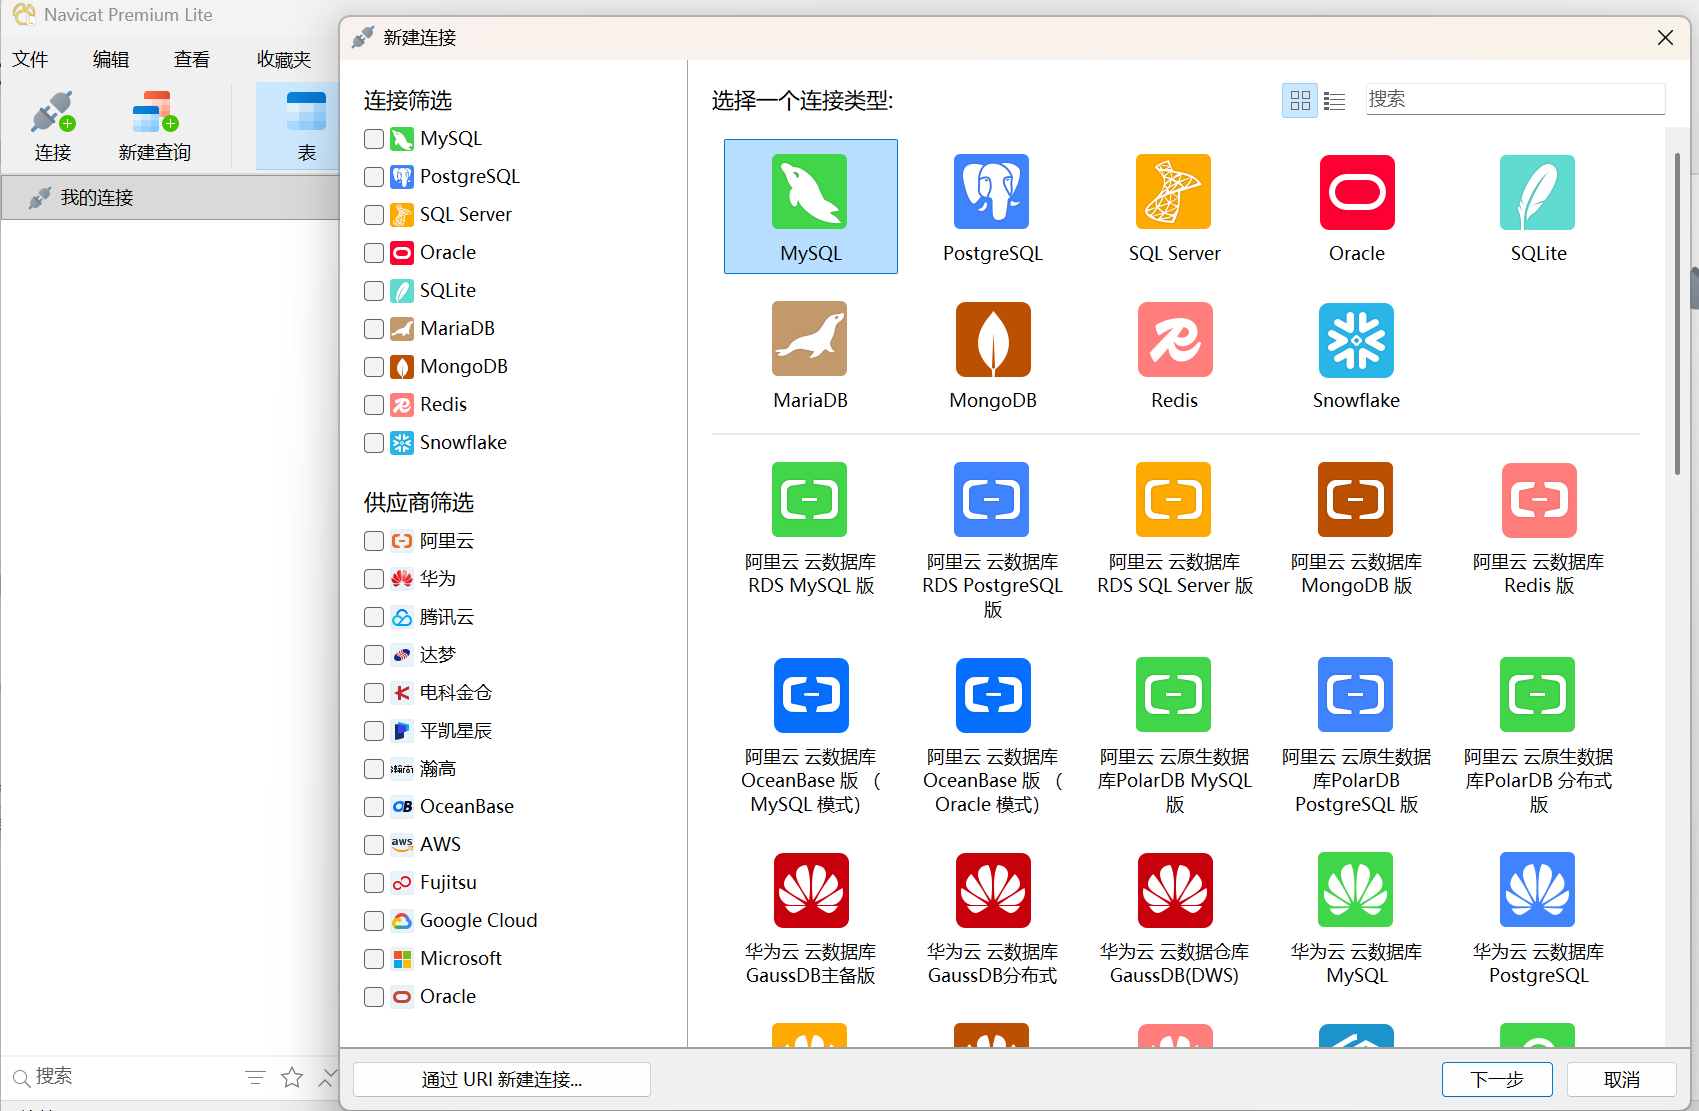Open the 查看 menu
1699x1111 pixels.
tap(192, 59)
